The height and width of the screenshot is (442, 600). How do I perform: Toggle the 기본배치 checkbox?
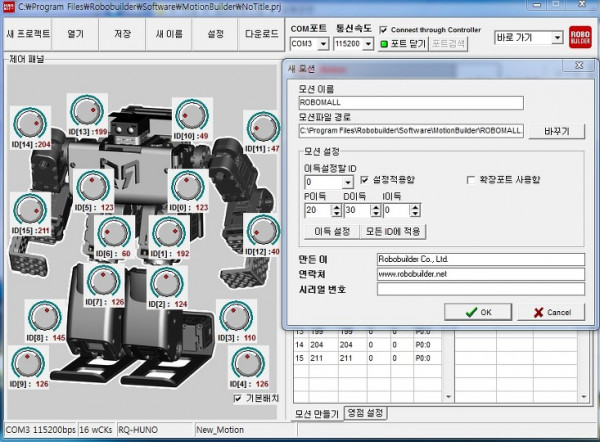(237, 398)
